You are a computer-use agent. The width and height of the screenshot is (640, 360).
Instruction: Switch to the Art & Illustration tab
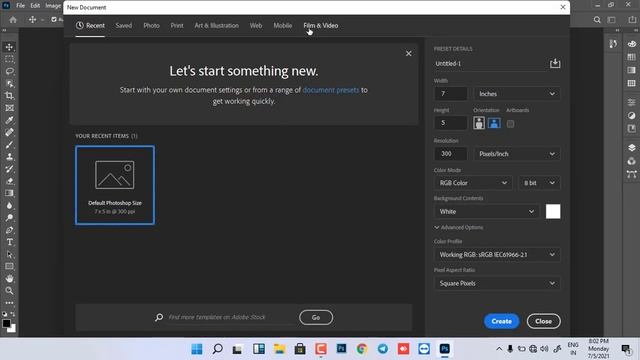[x=216, y=25]
